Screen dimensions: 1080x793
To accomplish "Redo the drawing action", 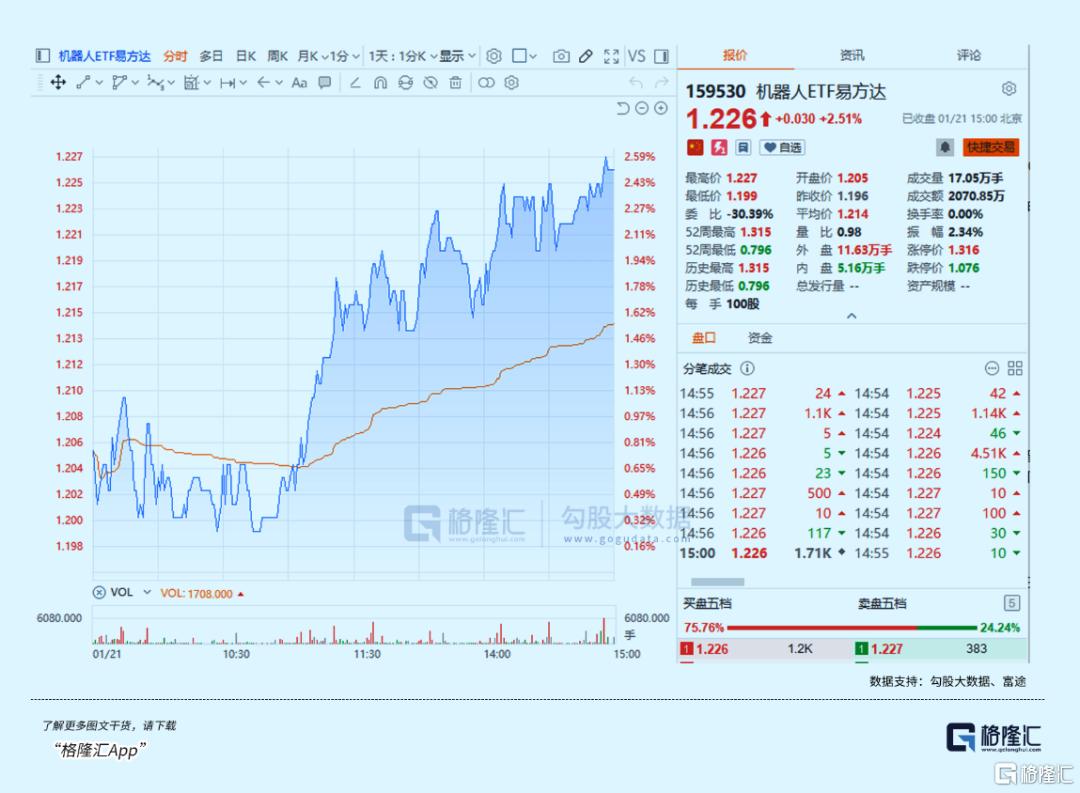I will pyautogui.click(x=661, y=83).
